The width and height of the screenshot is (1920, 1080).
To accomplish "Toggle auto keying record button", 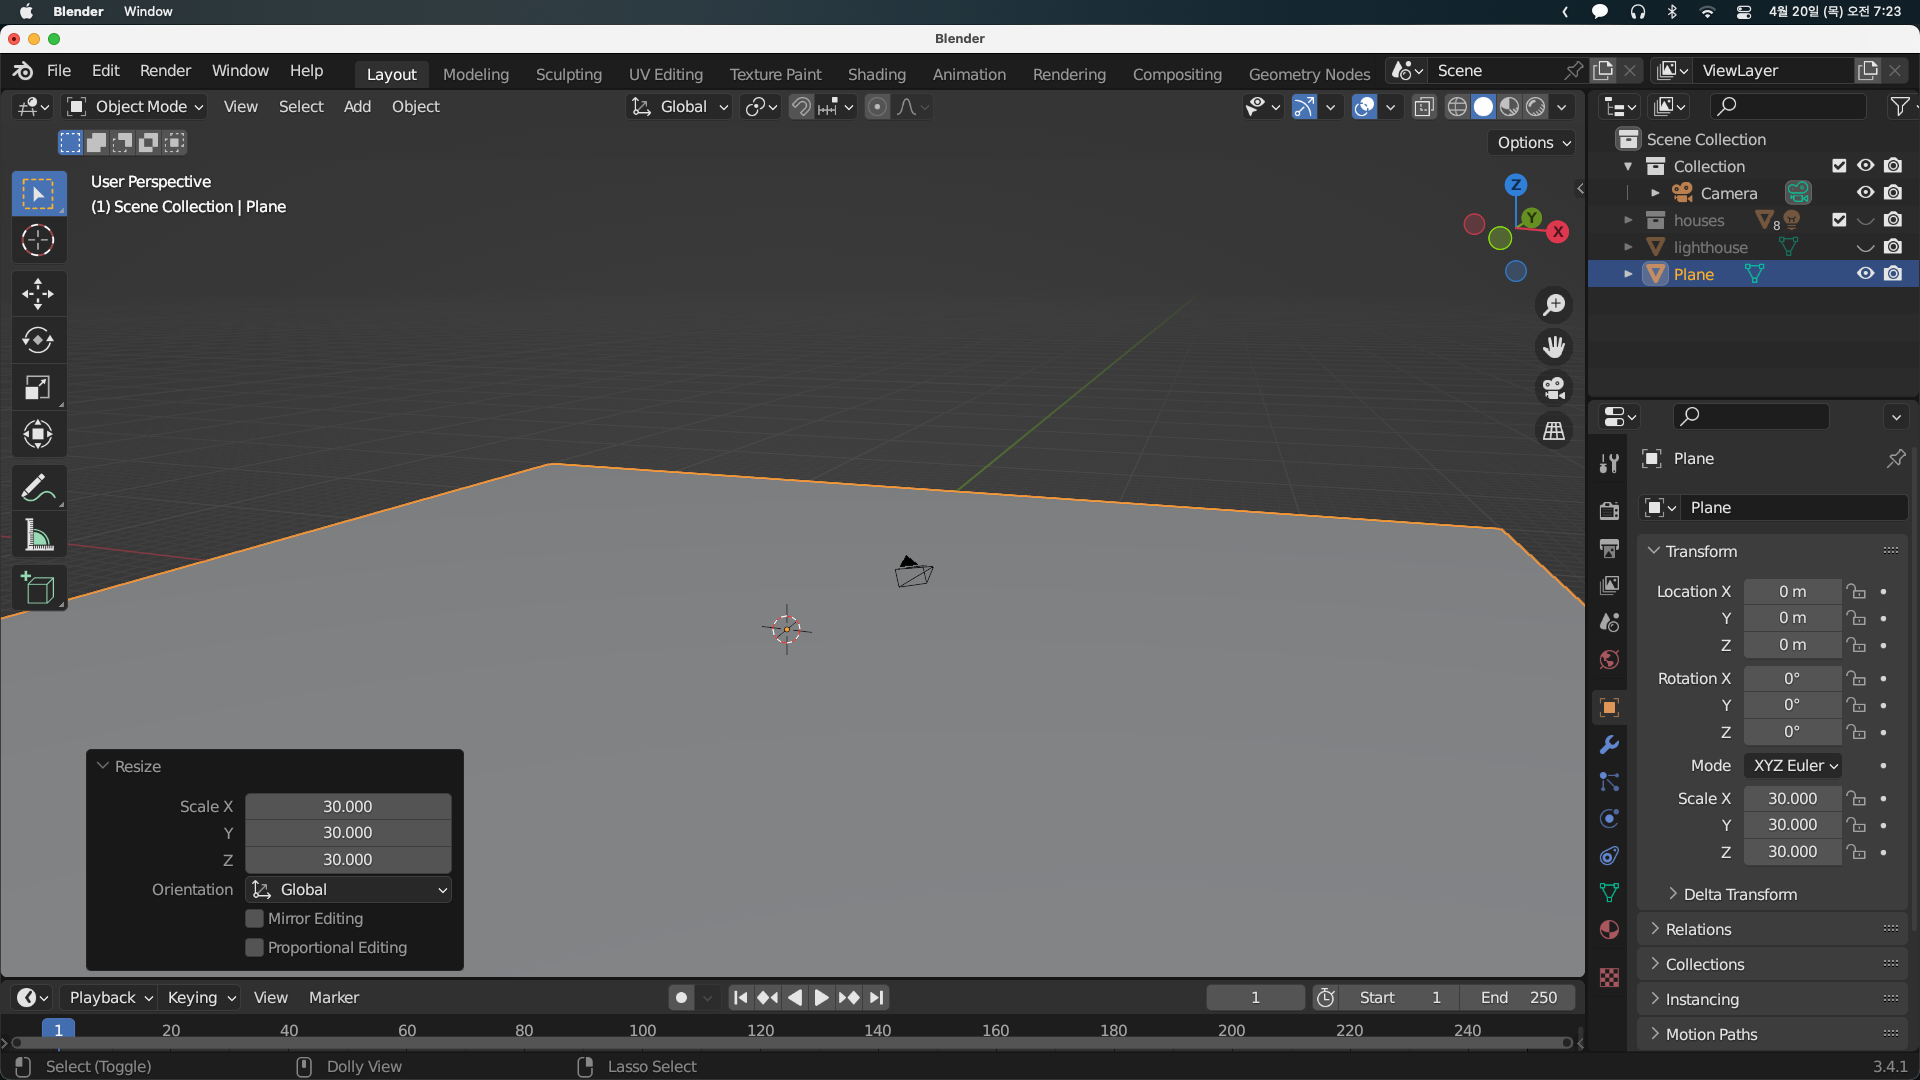I will coord(681,997).
